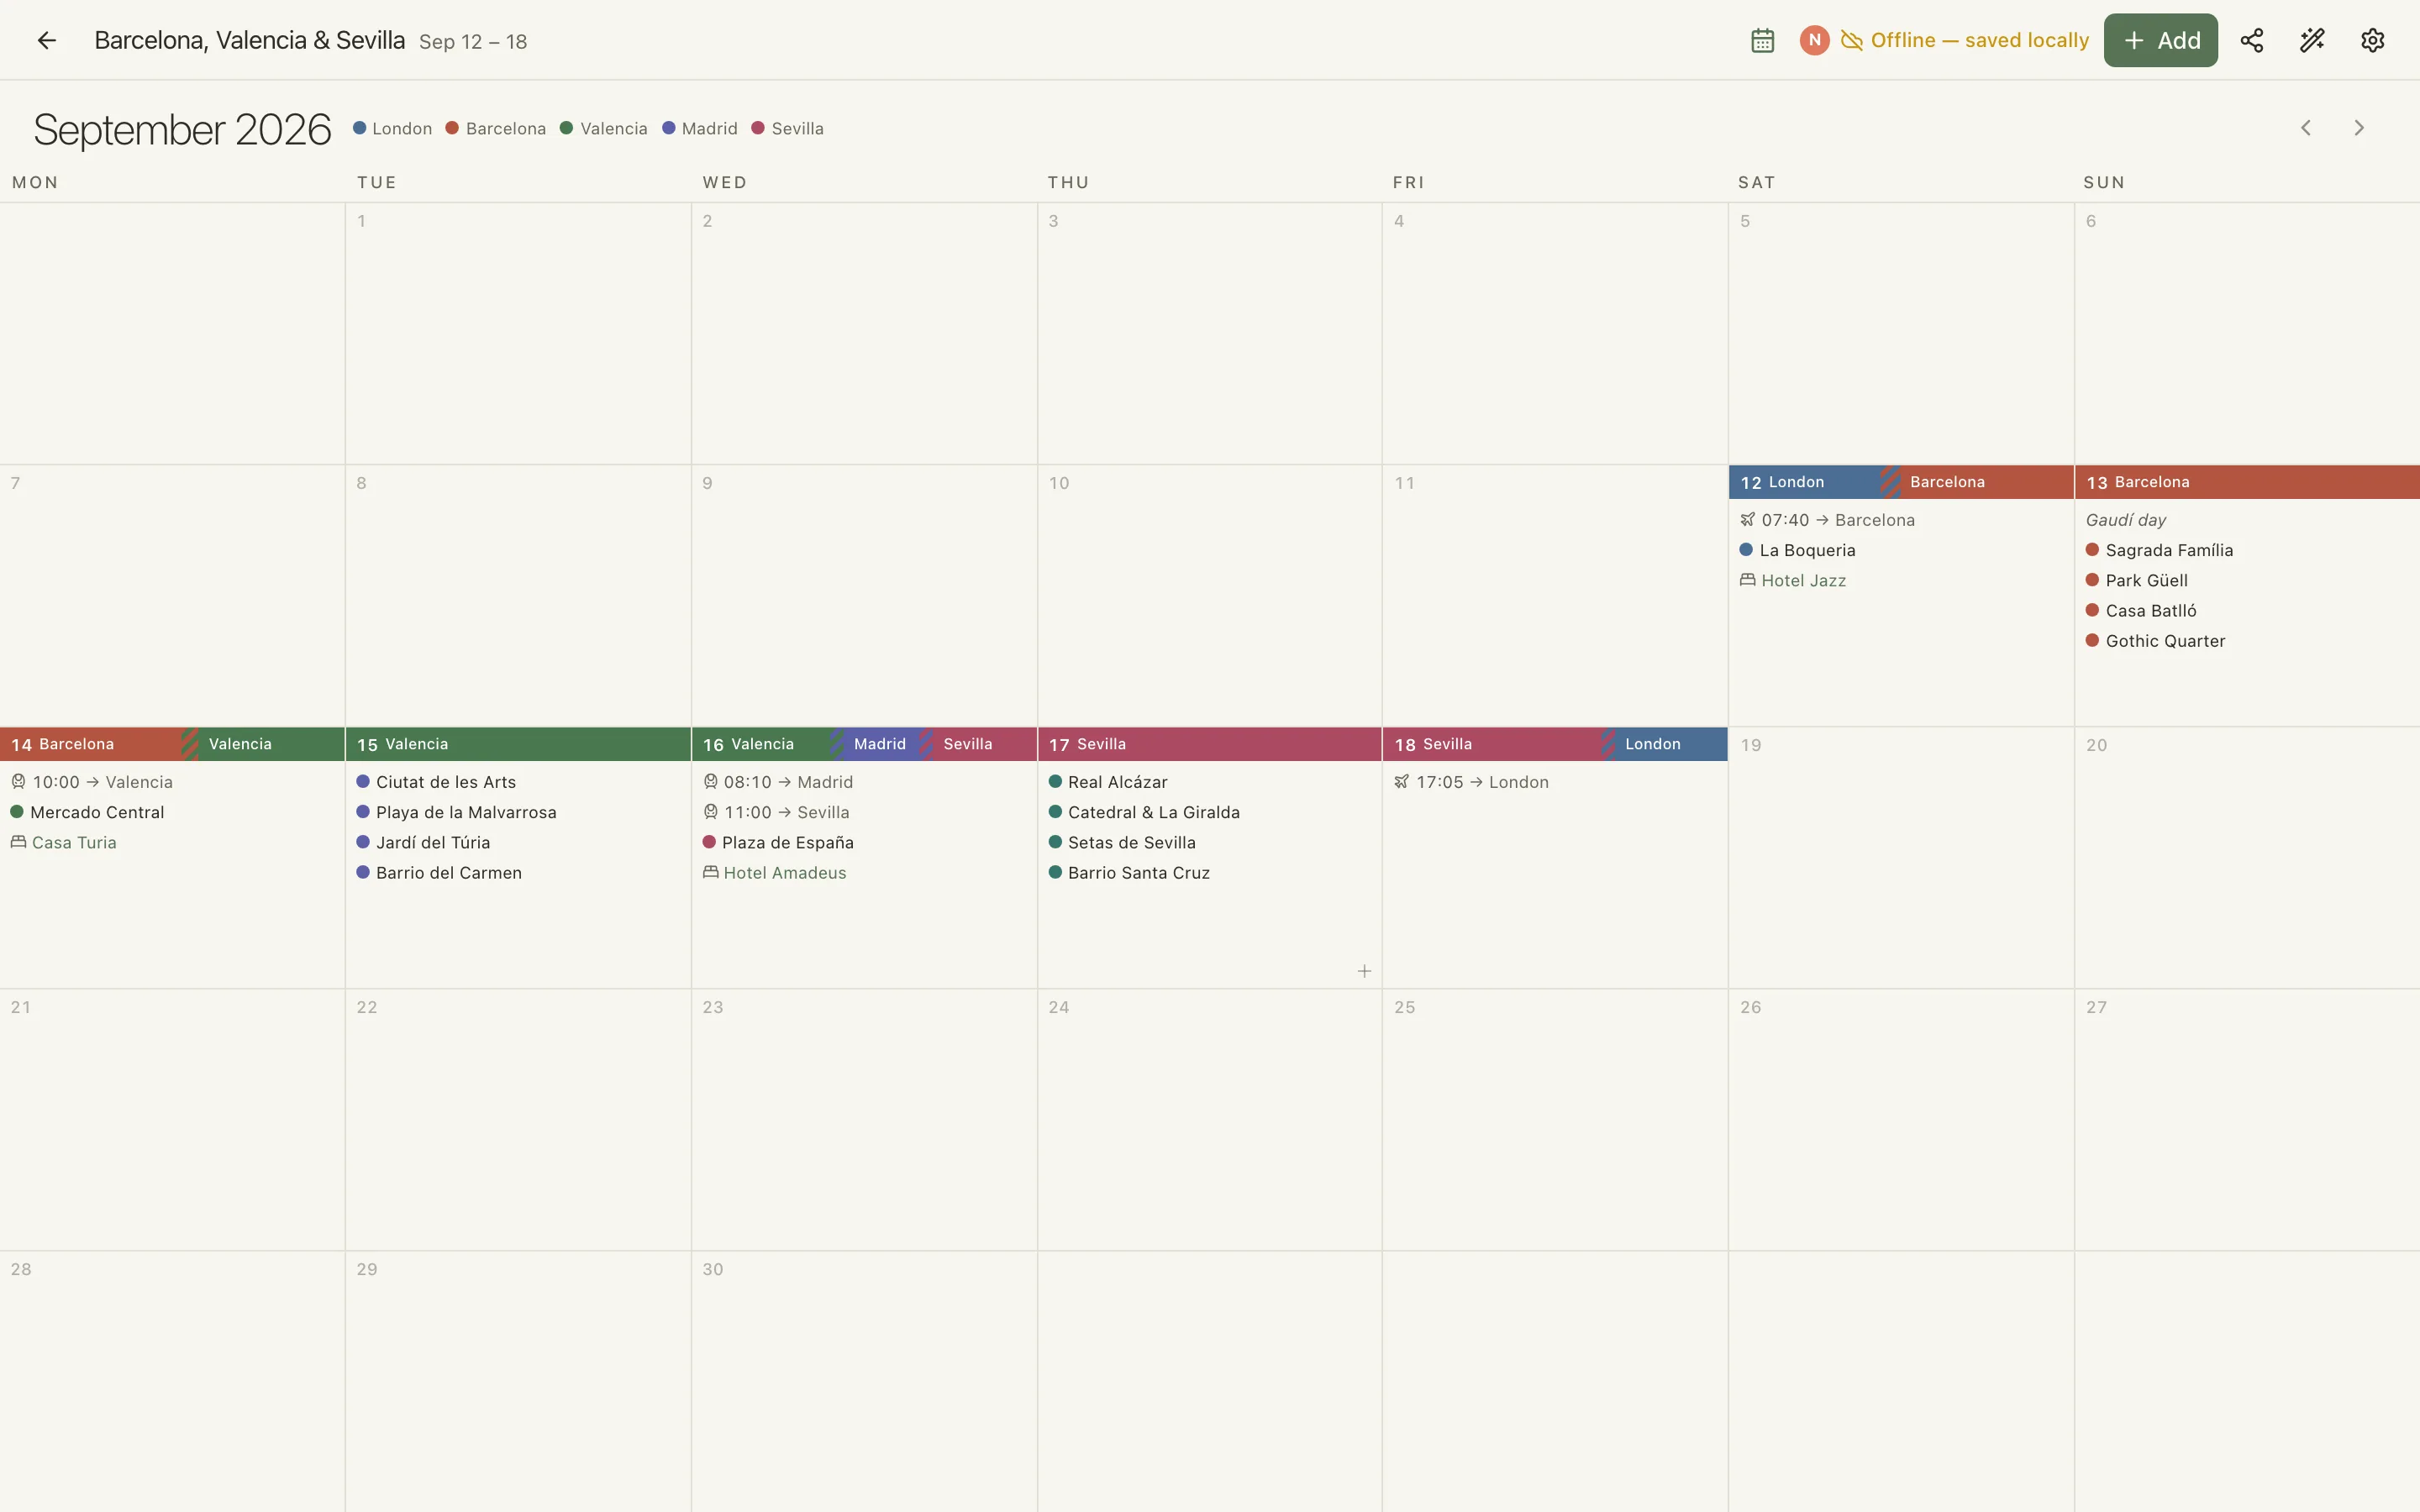Select the 12 London Barcelona day header

1901,482
